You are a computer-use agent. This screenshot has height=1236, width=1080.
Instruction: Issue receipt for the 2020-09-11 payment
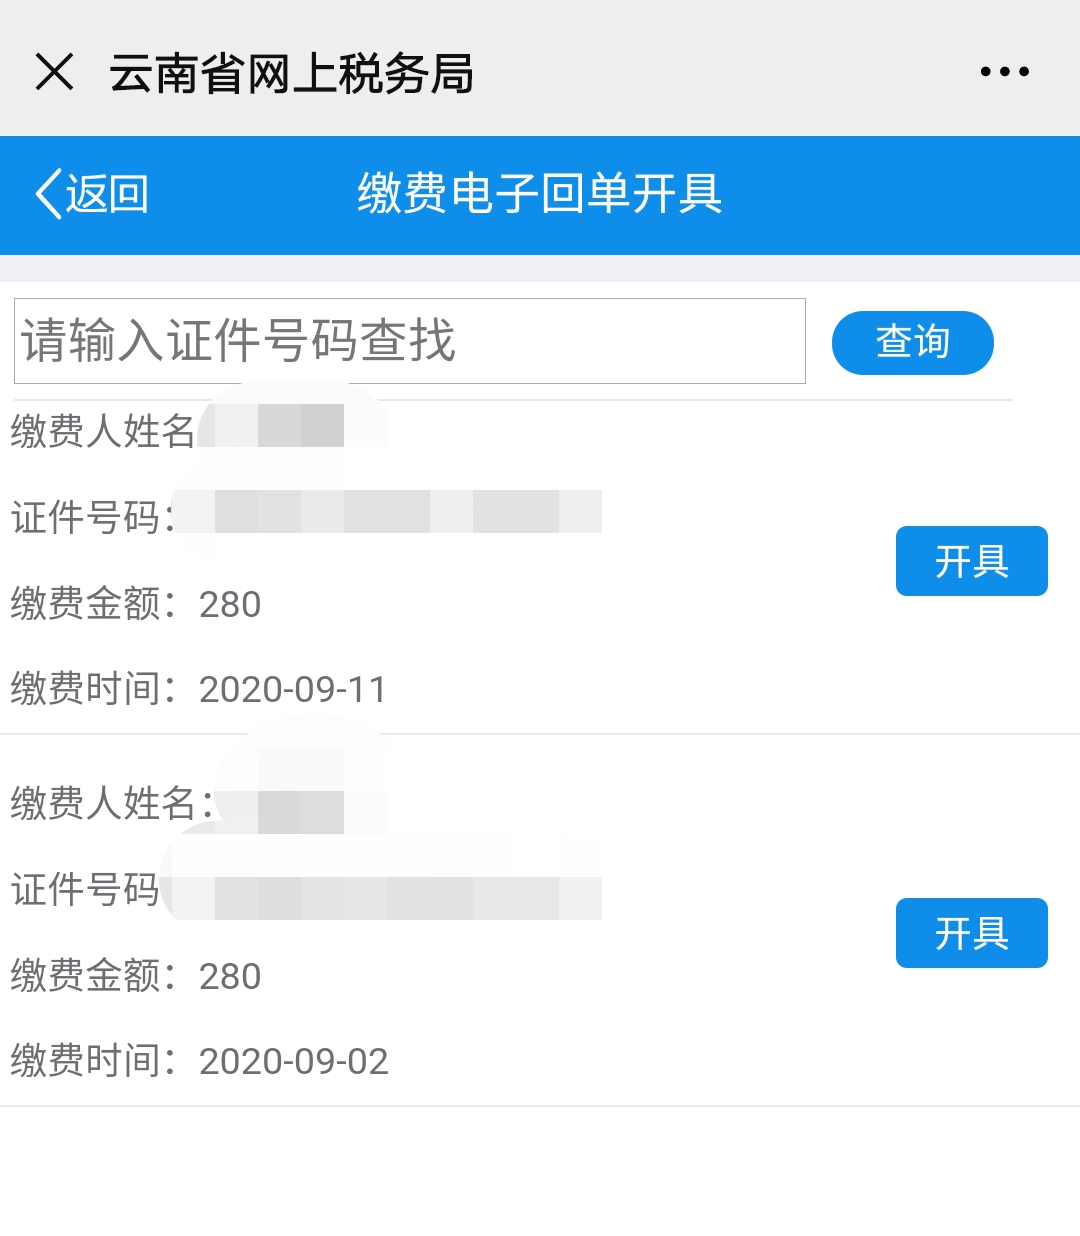point(972,561)
